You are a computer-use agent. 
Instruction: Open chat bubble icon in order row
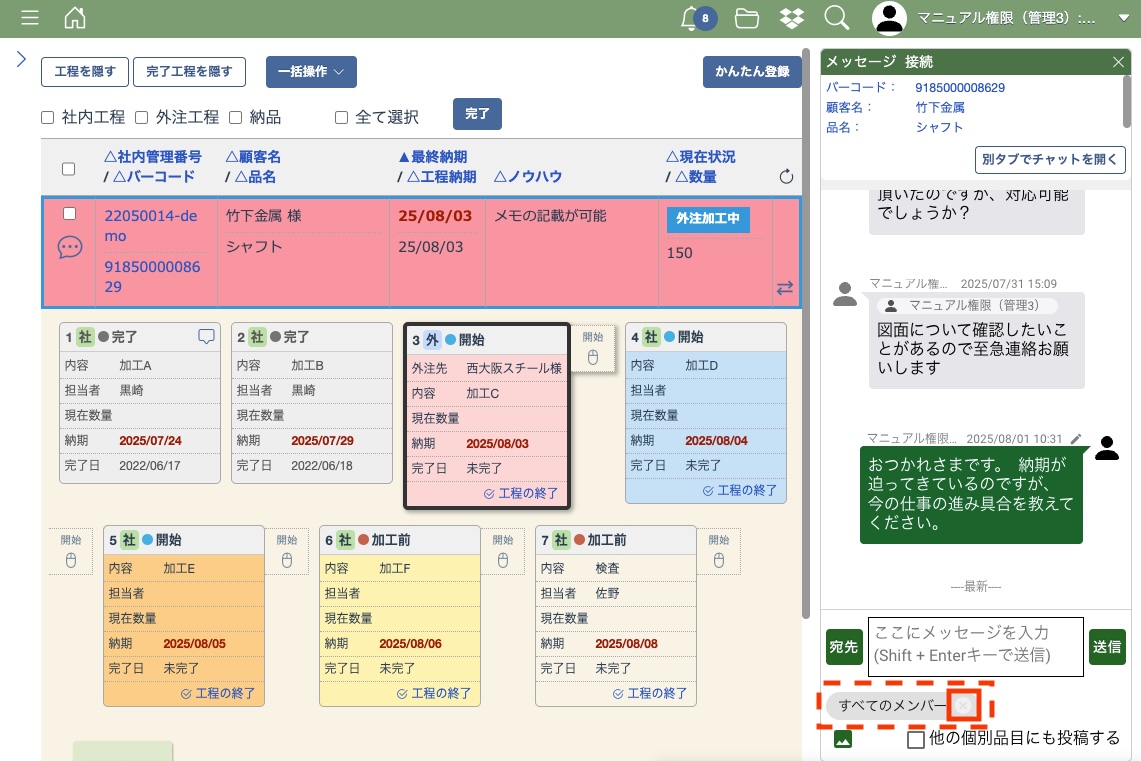[x=70, y=248]
